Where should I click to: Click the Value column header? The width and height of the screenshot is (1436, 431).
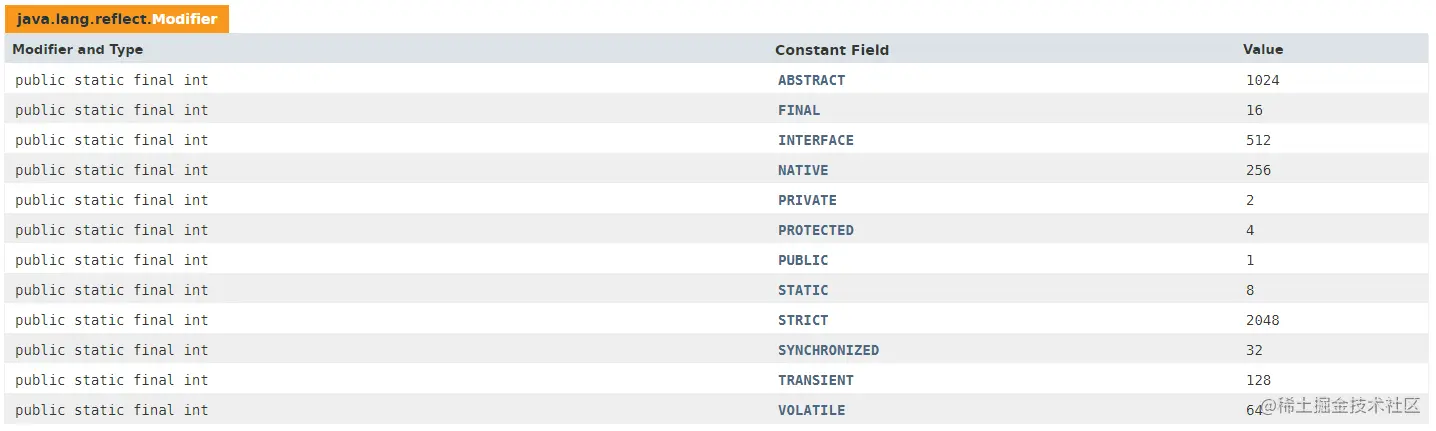click(1263, 49)
